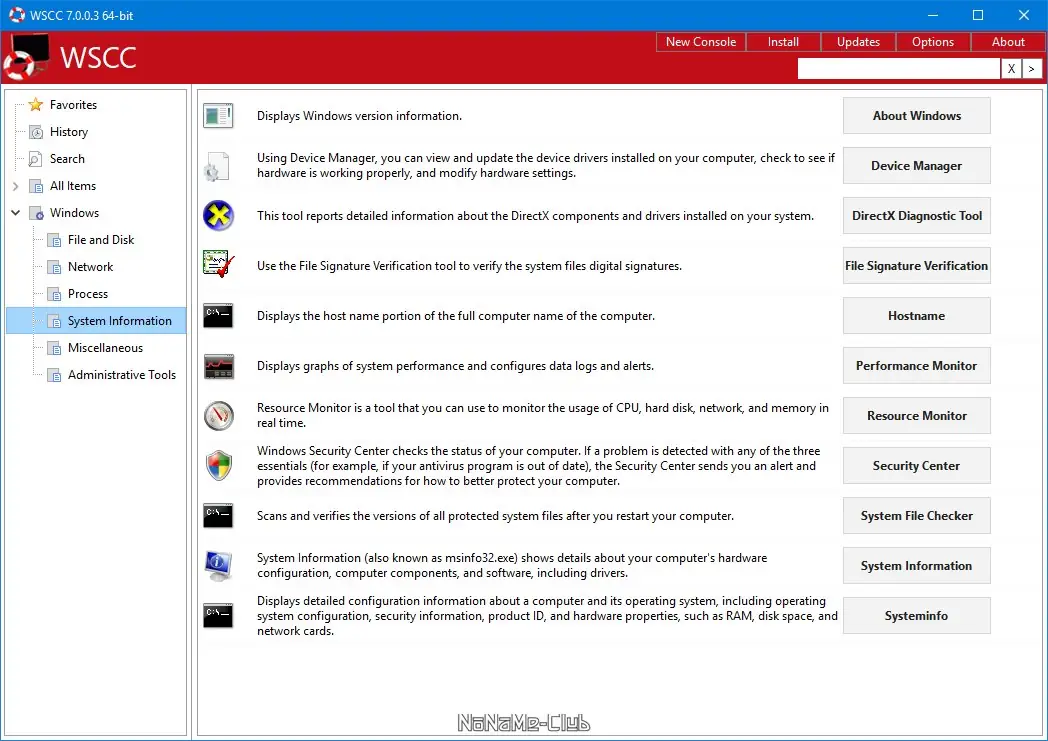This screenshot has height=741, width=1048.
Task: Click the System Information monitor icon
Action: (218, 565)
